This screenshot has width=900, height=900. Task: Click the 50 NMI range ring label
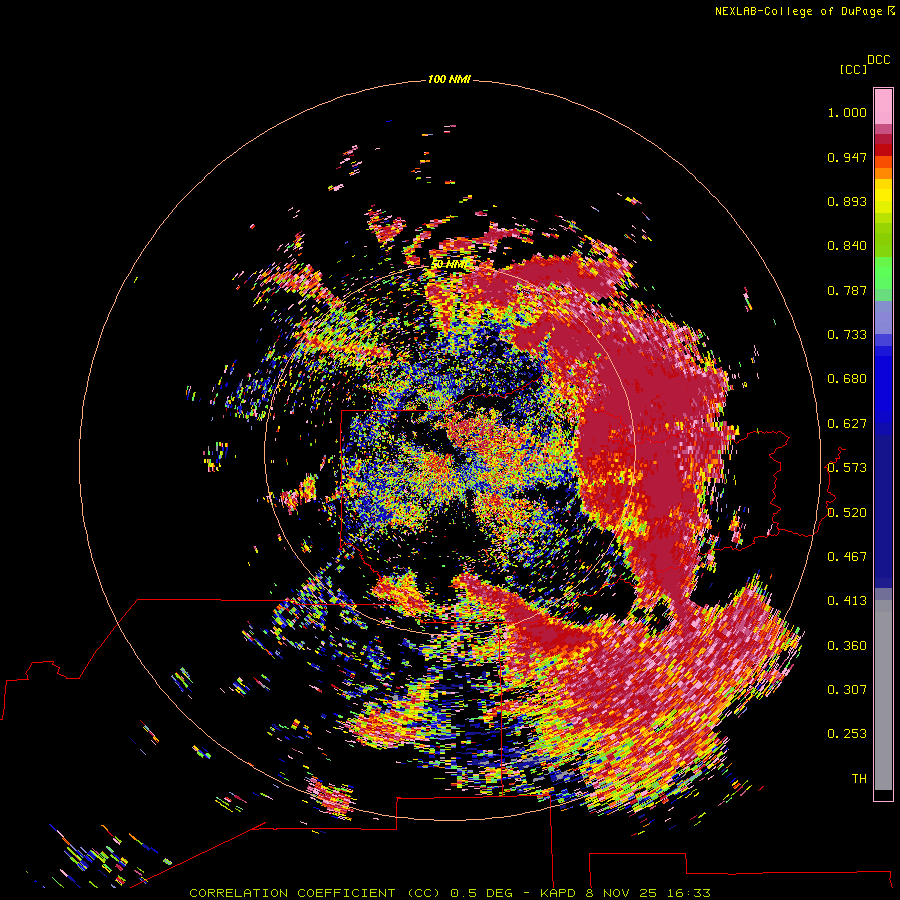point(449,265)
